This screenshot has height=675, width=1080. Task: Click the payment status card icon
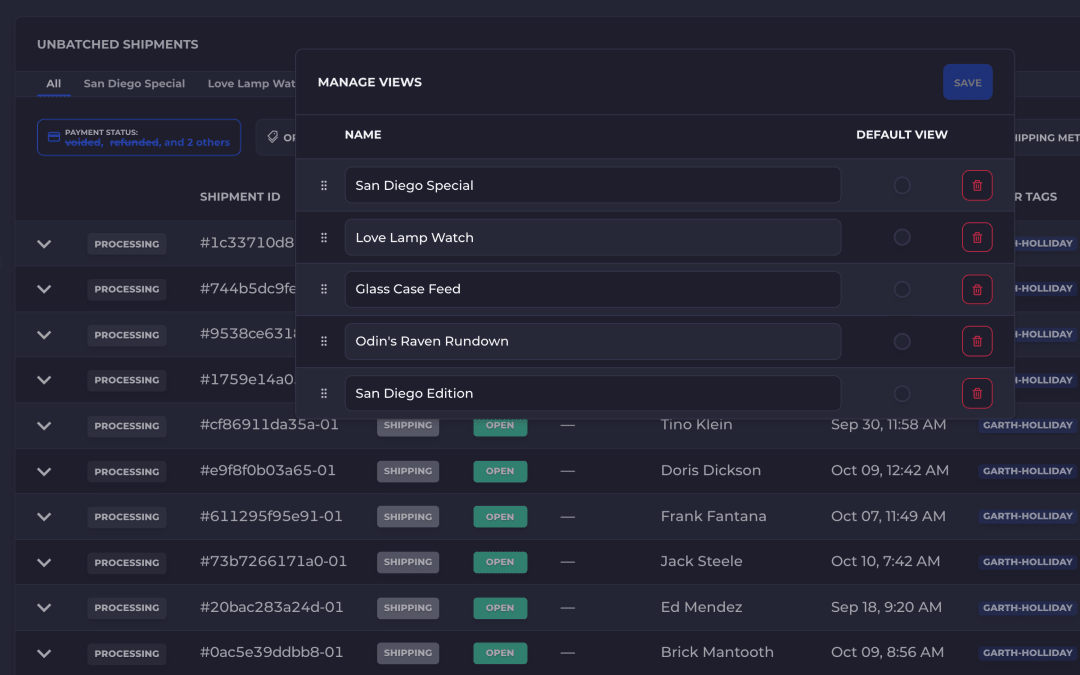click(54, 137)
